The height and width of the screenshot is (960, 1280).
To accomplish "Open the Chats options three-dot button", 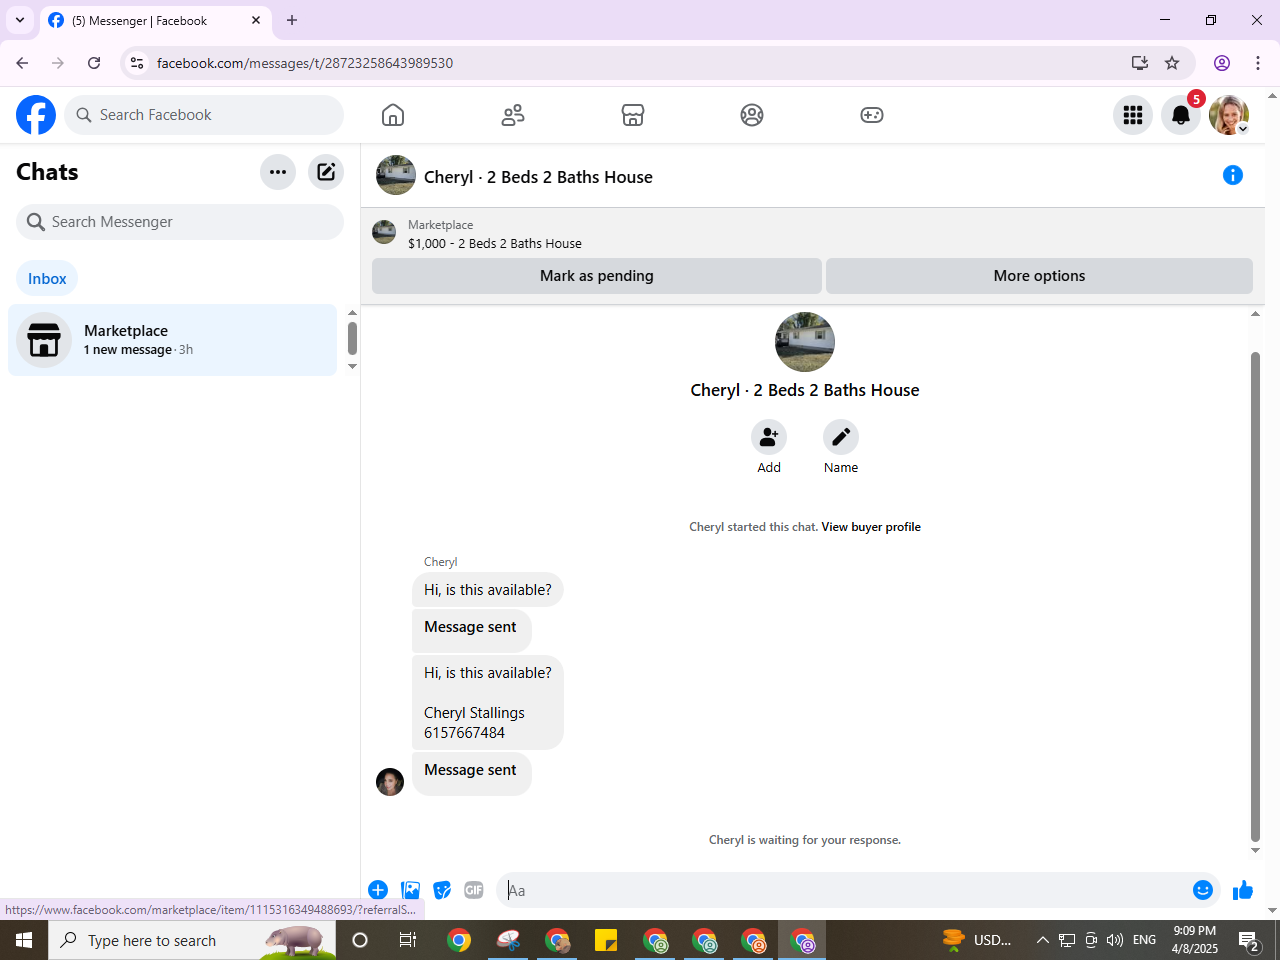I will pyautogui.click(x=278, y=172).
